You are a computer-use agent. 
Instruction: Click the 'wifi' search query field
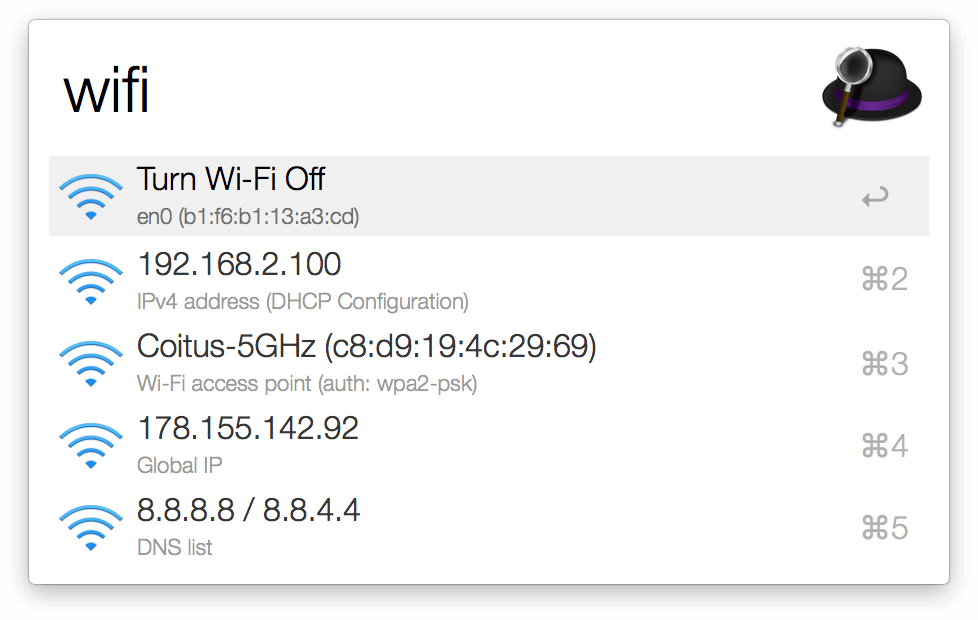coord(400,92)
